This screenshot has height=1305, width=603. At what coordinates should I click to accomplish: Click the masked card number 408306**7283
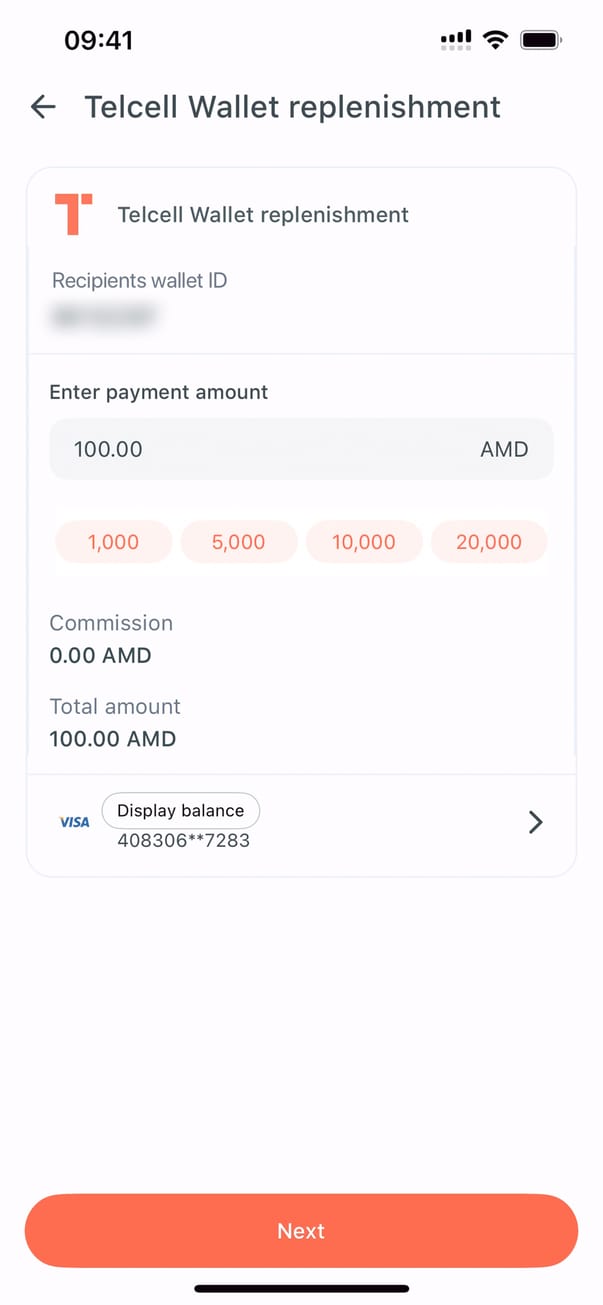[184, 841]
